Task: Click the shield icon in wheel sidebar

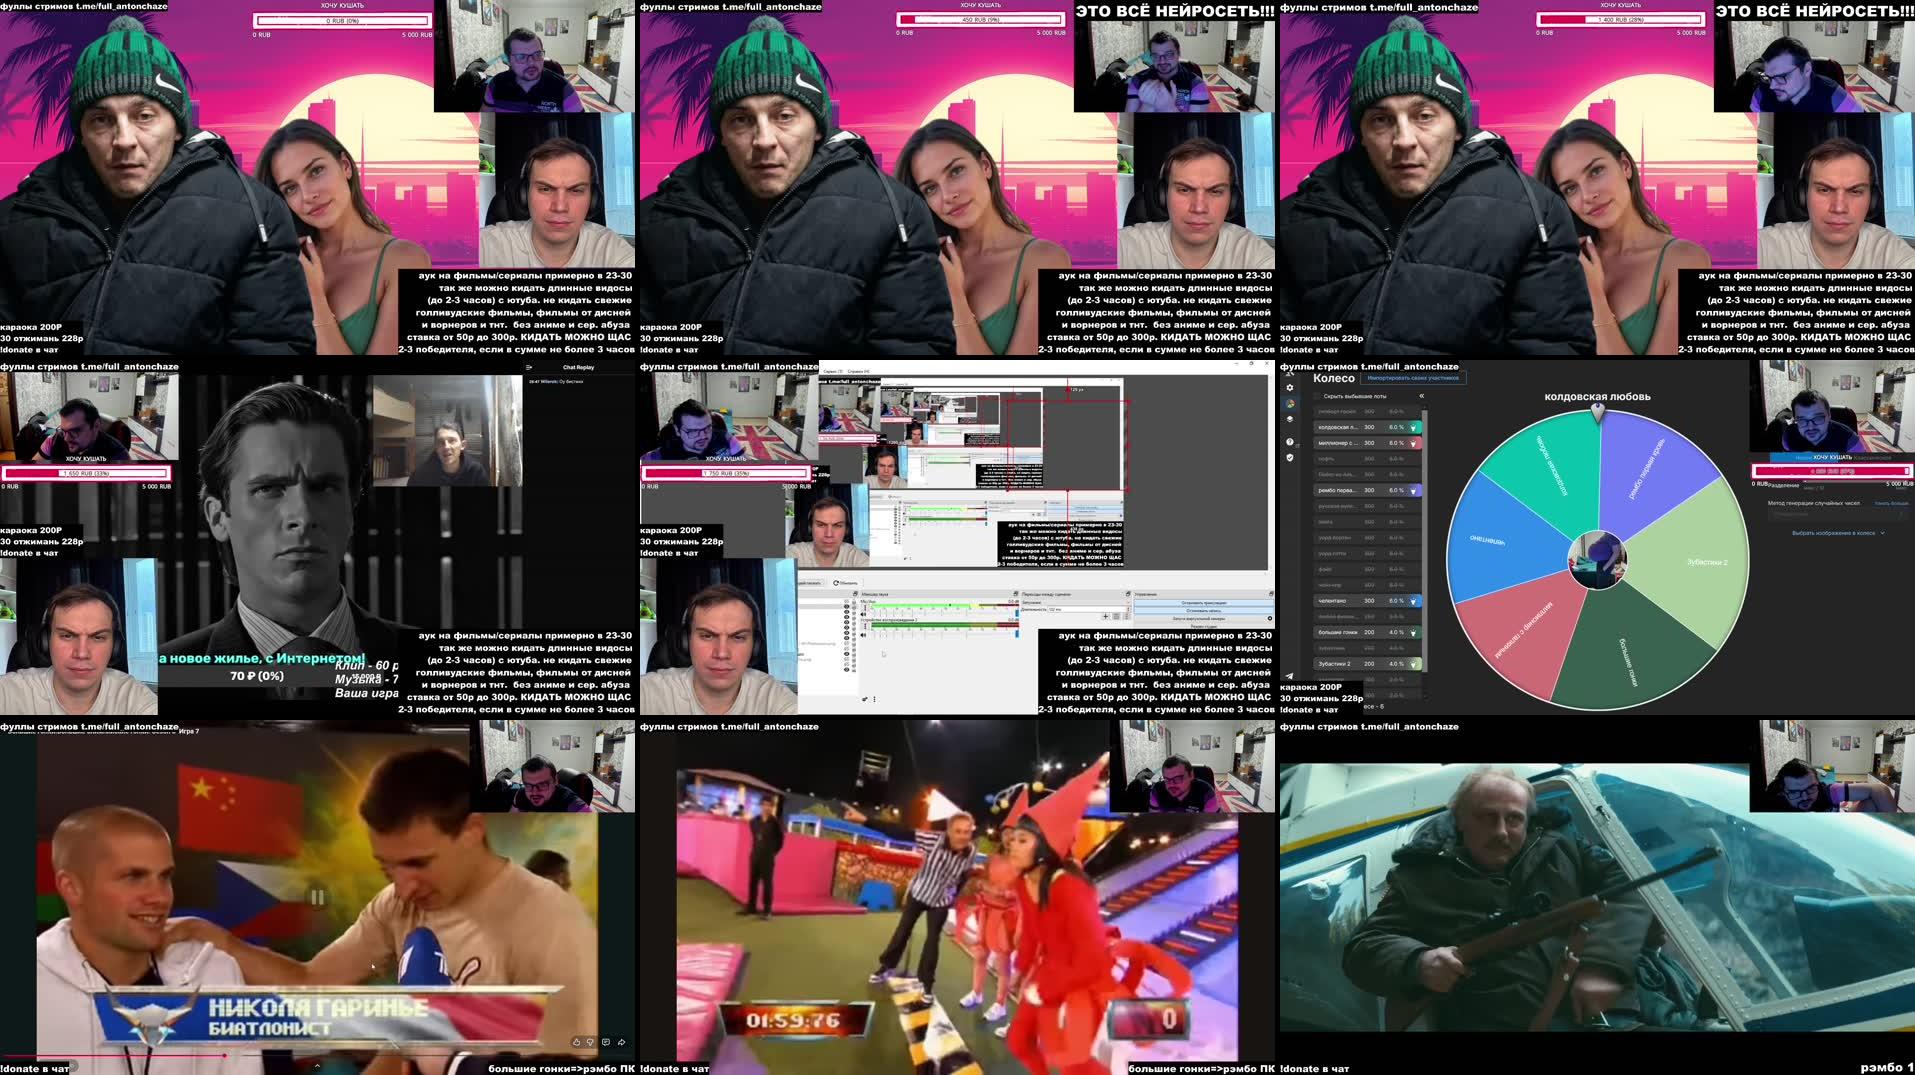Action: click(x=1289, y=457)
